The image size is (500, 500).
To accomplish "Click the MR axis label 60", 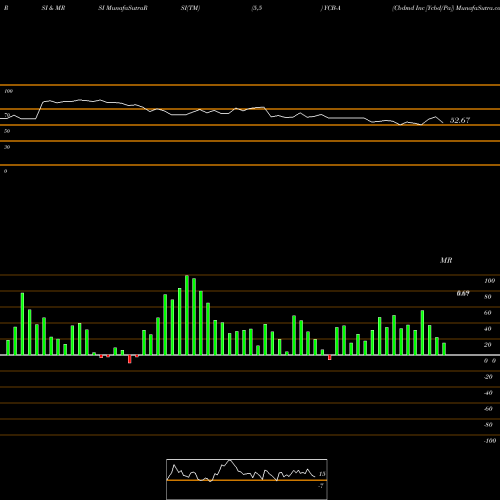I will click(x=488, y=313).
